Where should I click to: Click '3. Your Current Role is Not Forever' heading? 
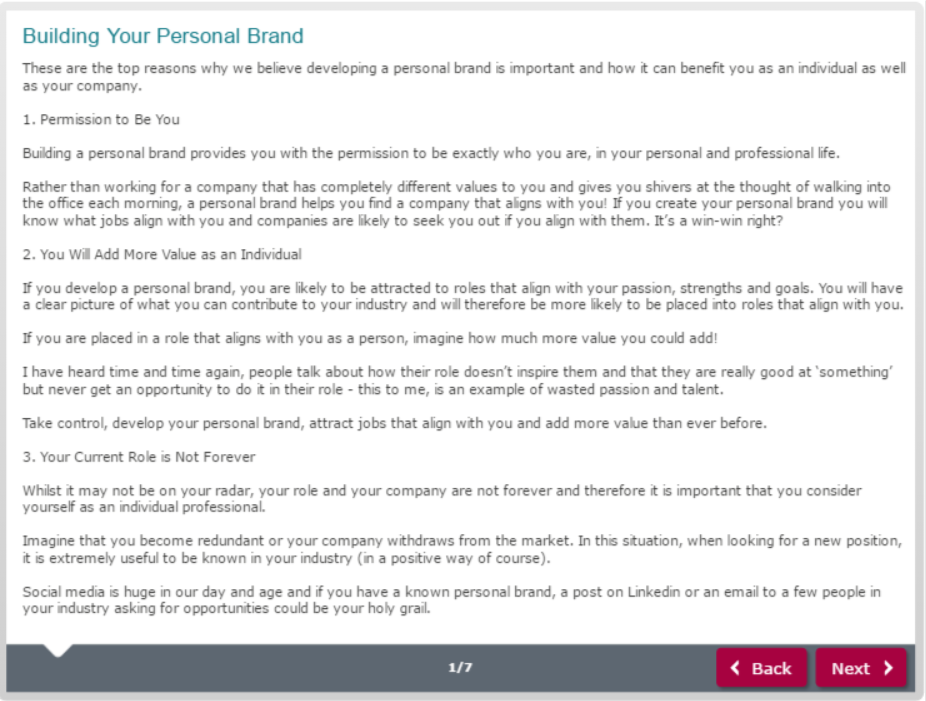click(x=139, y=457)
